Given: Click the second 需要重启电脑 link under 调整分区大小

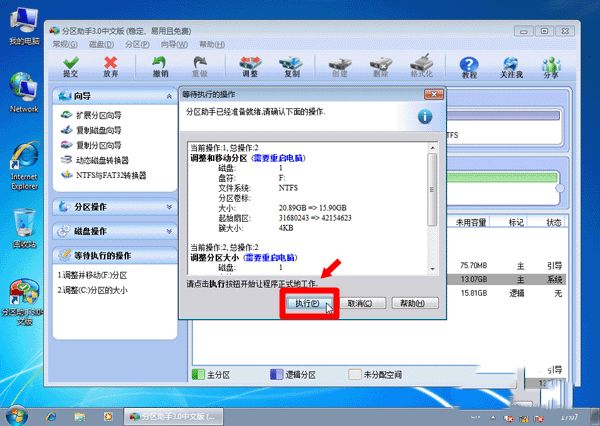Looking at the screenshot, I should [270, 257].
